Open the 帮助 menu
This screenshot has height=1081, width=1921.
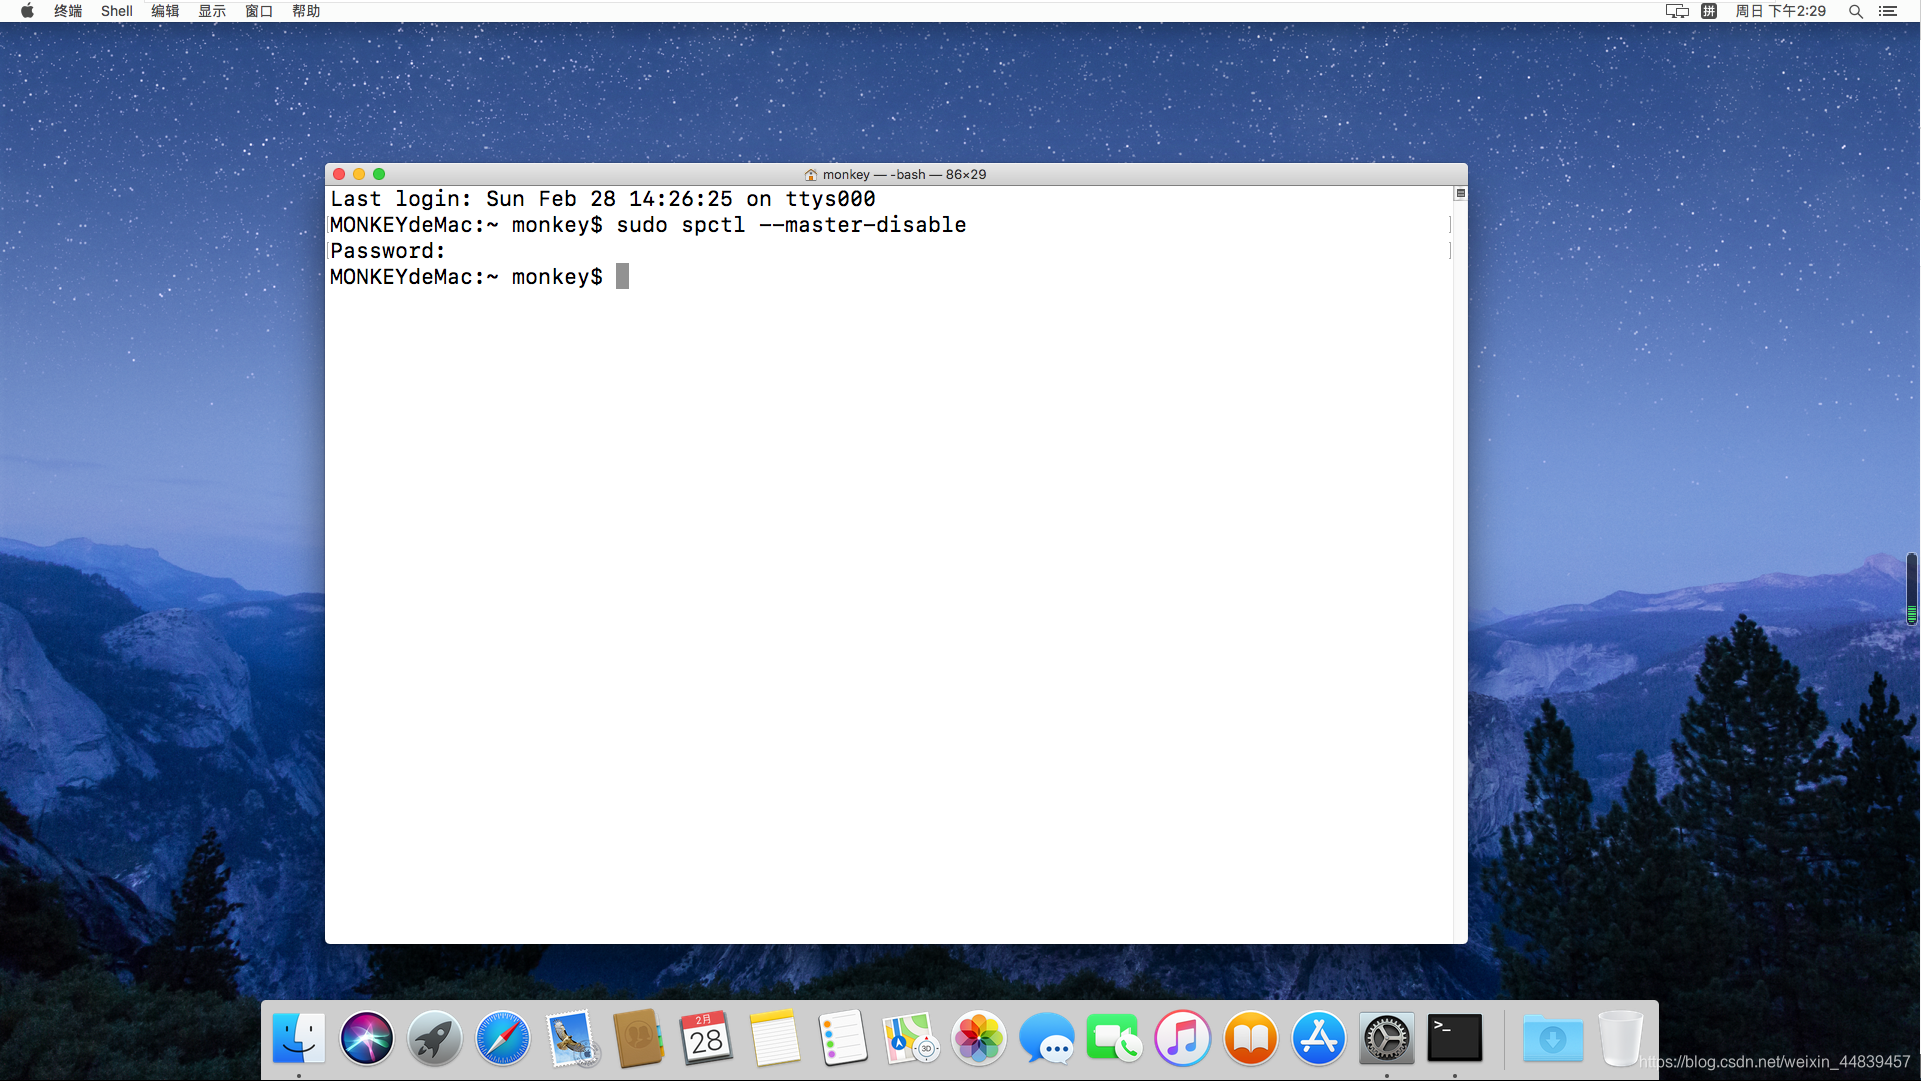click(x=306, y=11)
